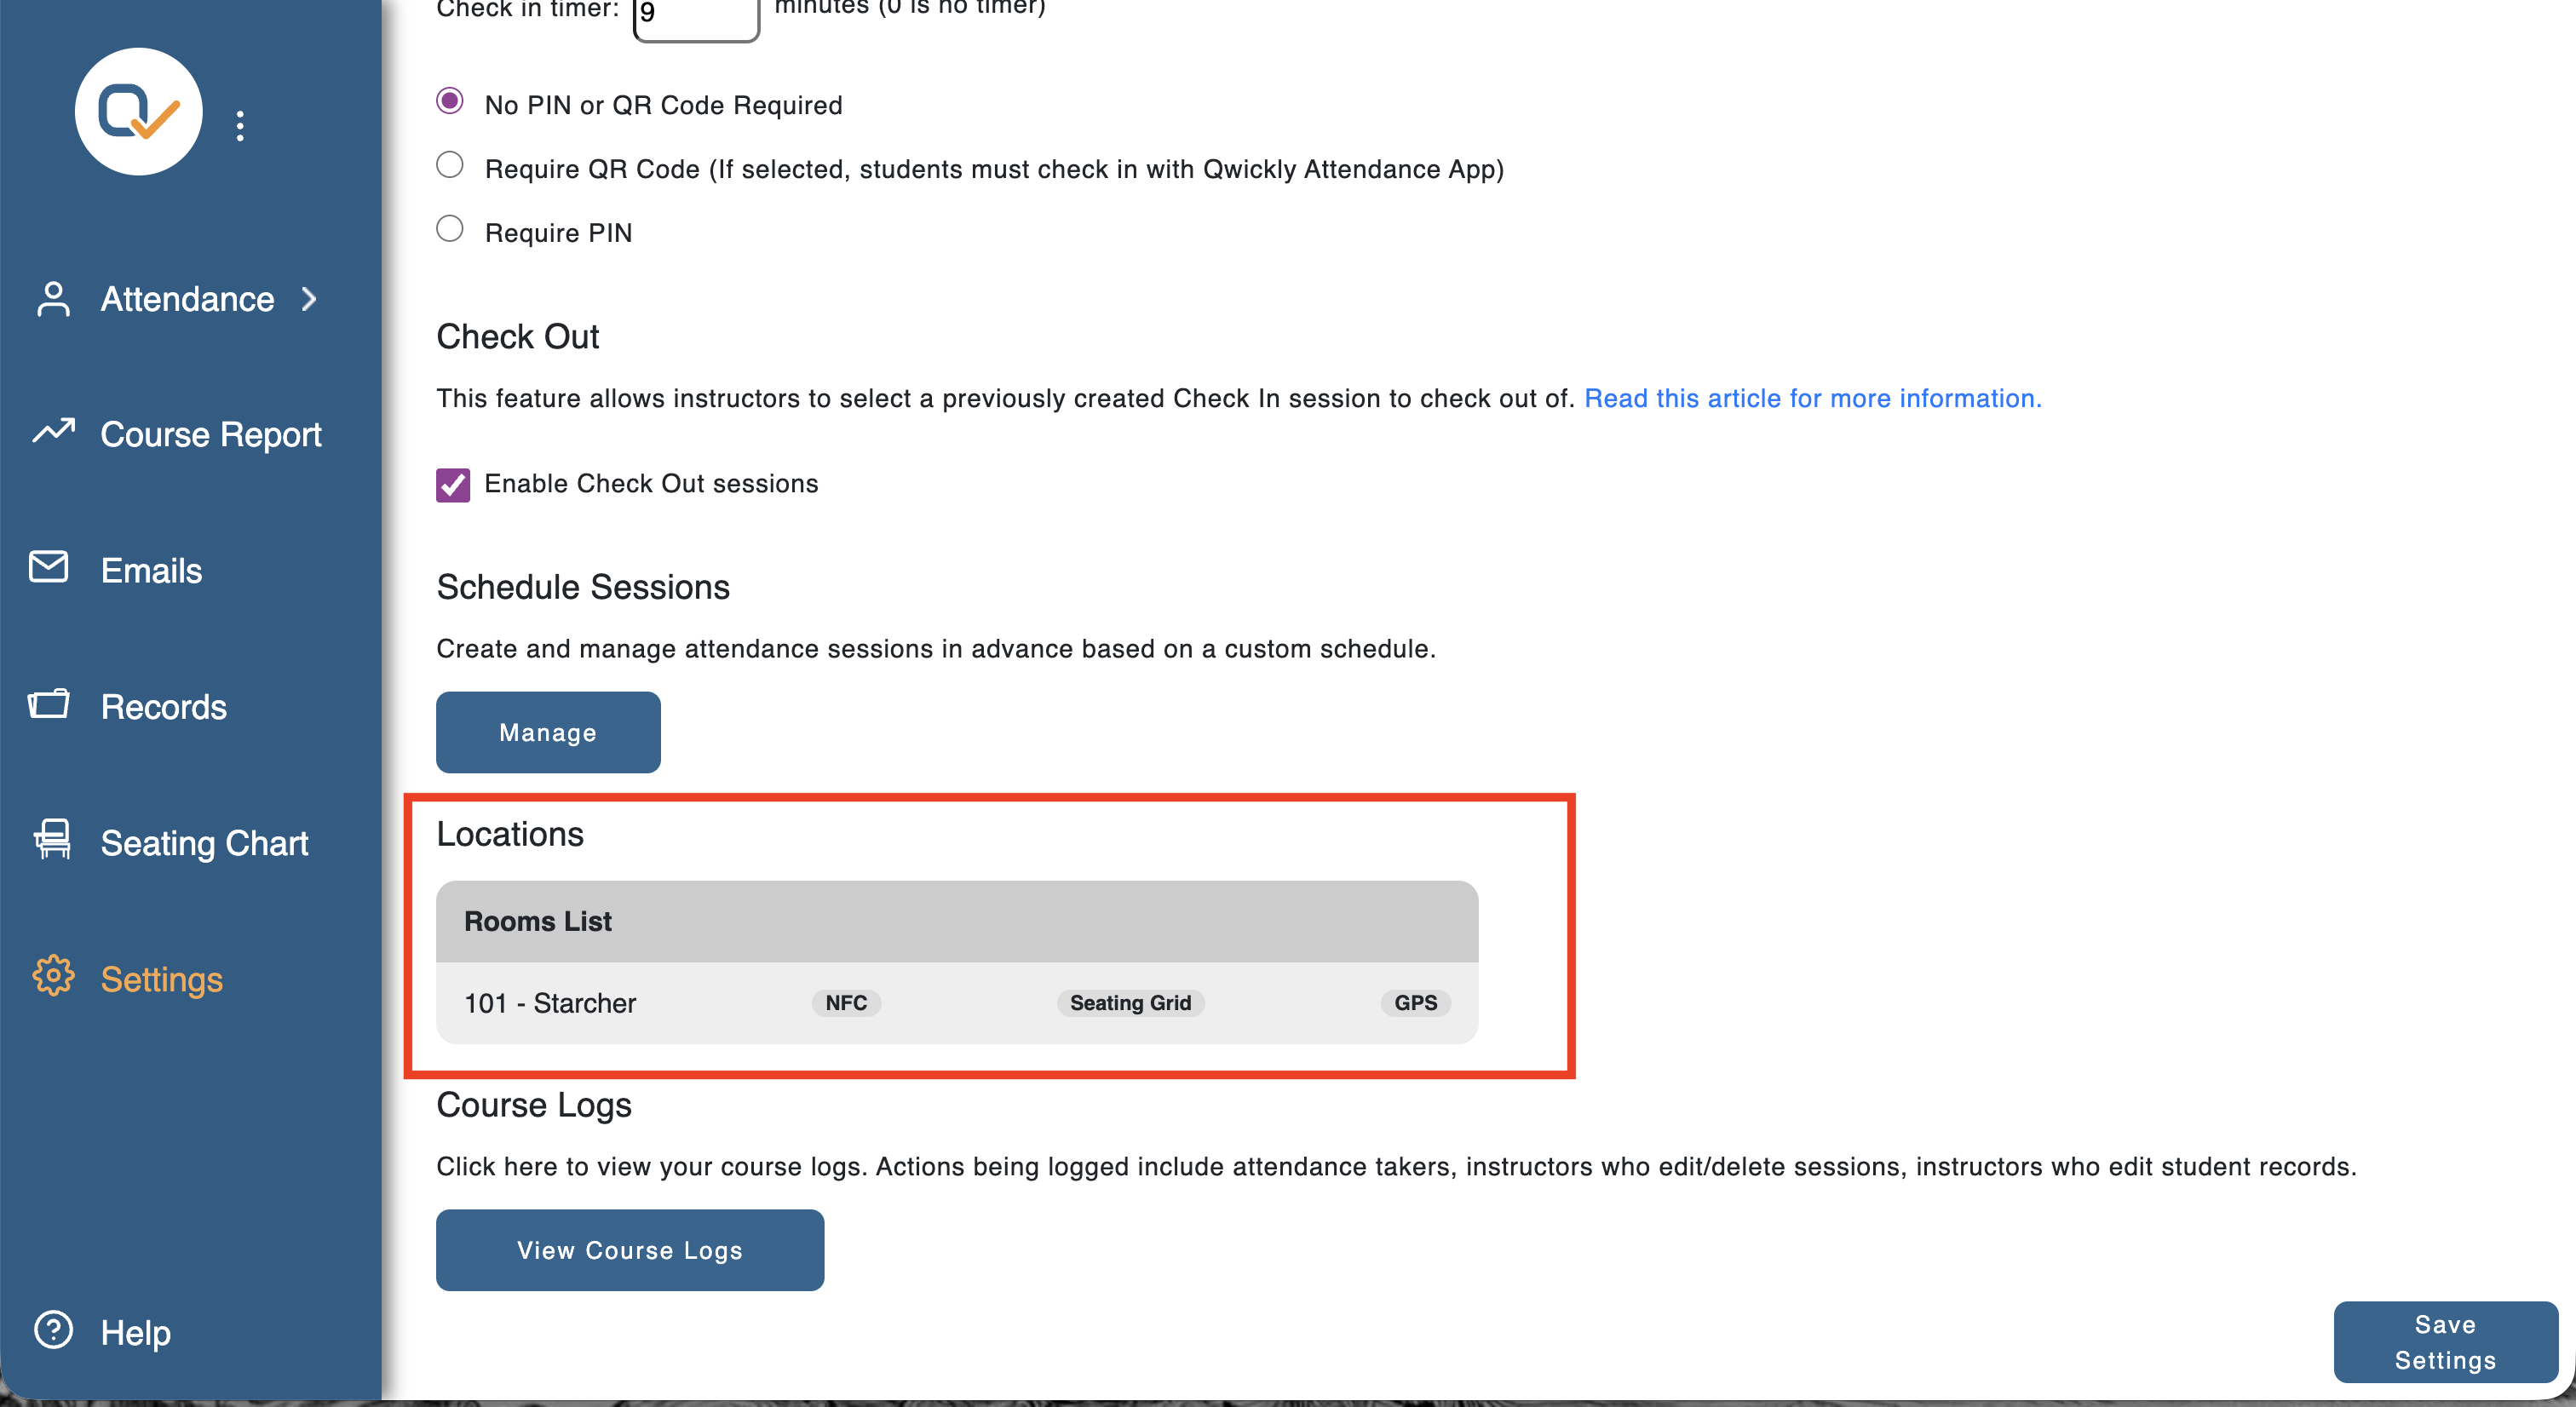Open the three-dot menu beside logo
The height and width of the screenshot is (1407, 2576).
click(x=240, y=126)
